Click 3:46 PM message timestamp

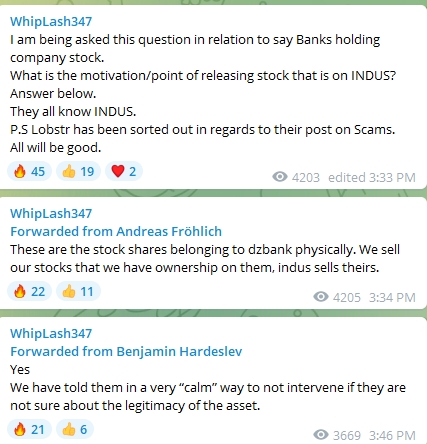392,435
